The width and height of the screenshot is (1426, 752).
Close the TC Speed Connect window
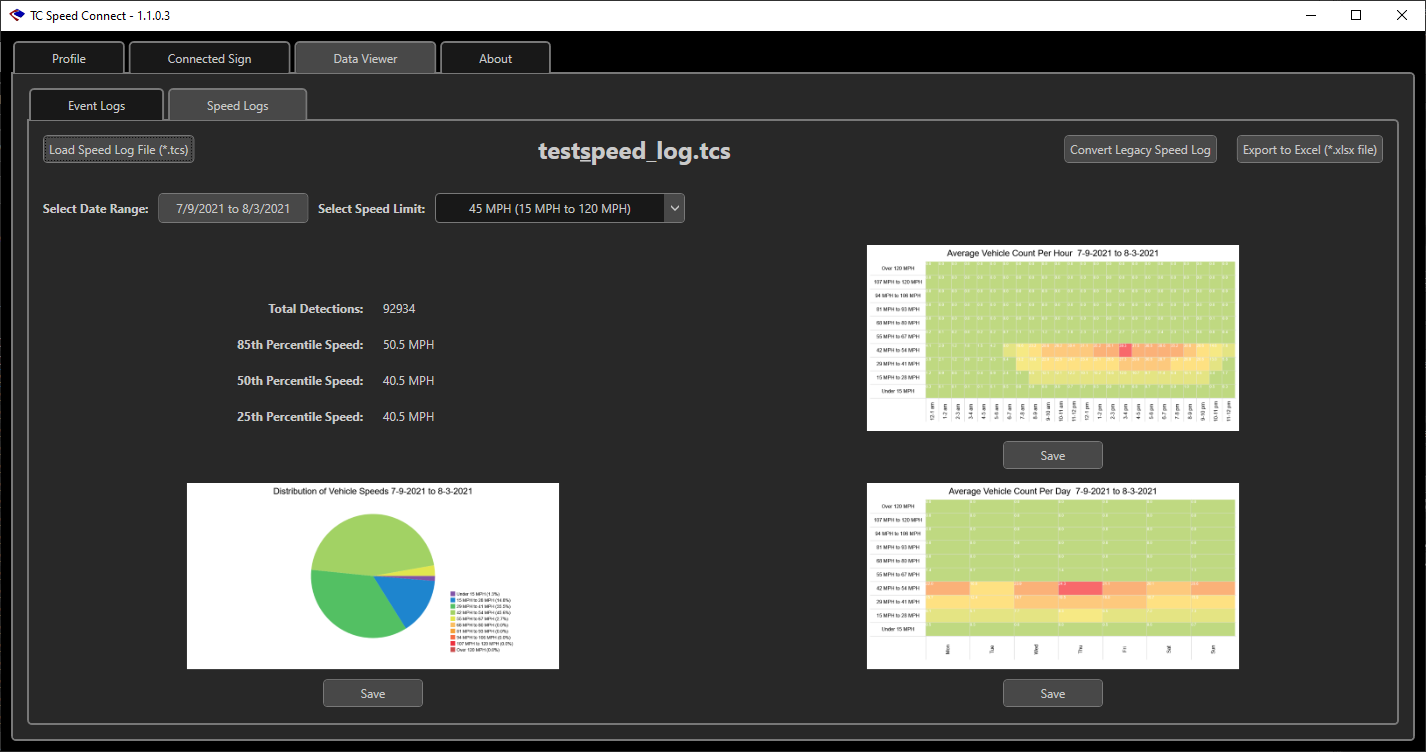coord(1402,15)
